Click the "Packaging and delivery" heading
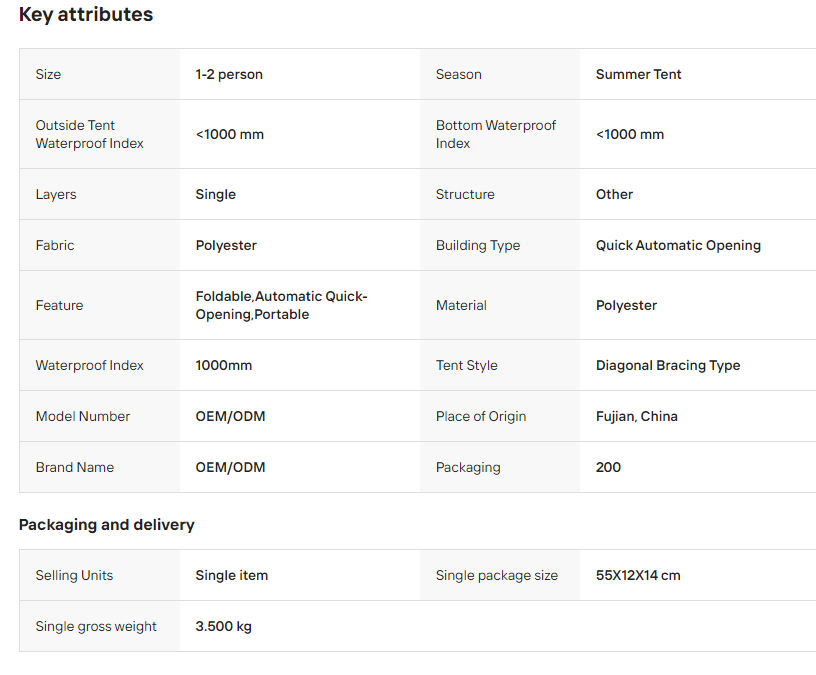 [x=107, y=525]
